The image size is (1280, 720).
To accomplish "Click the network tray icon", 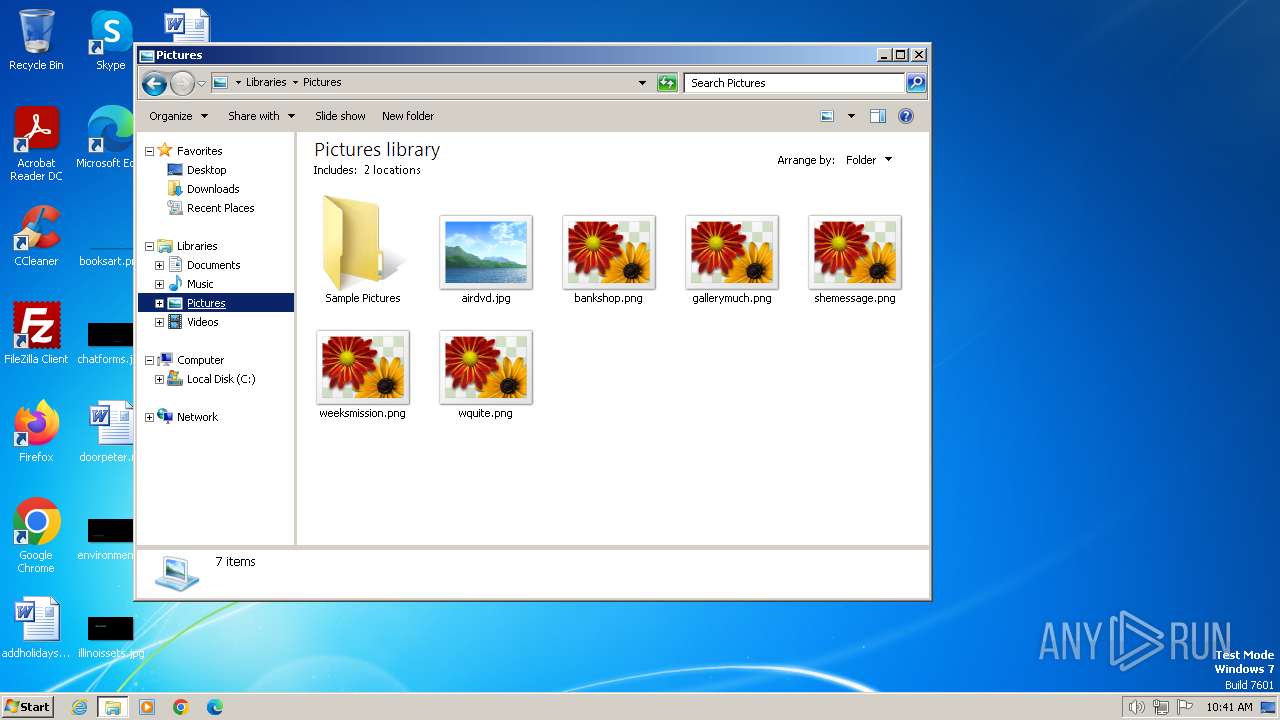I will [1161, 707].
